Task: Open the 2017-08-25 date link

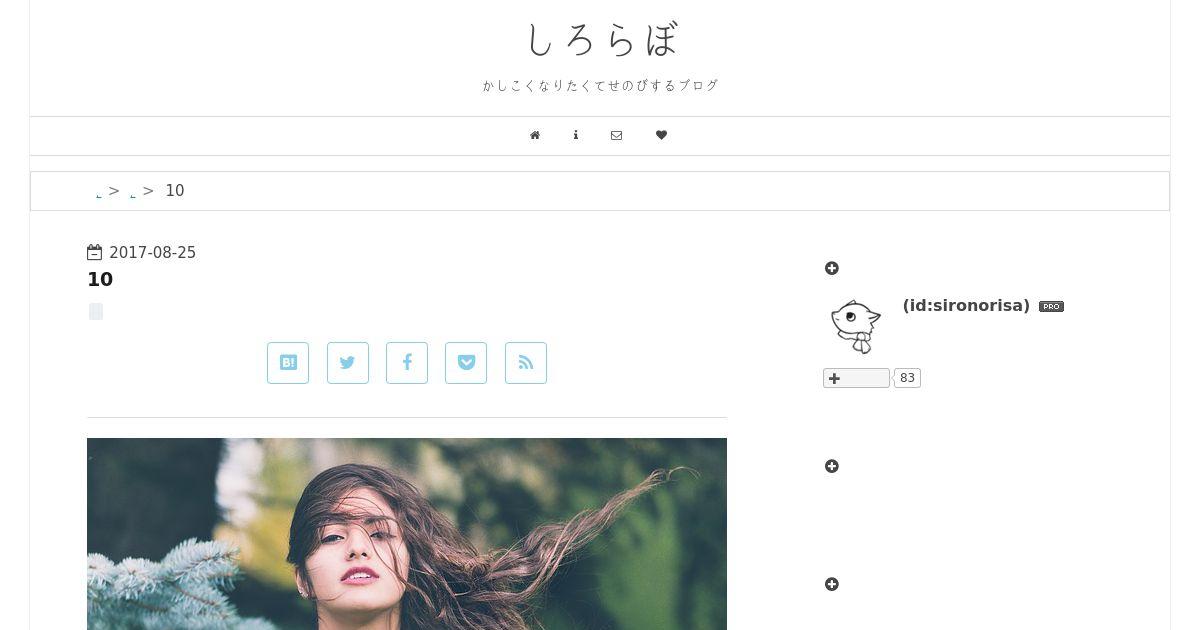Action: click(152, 253)
